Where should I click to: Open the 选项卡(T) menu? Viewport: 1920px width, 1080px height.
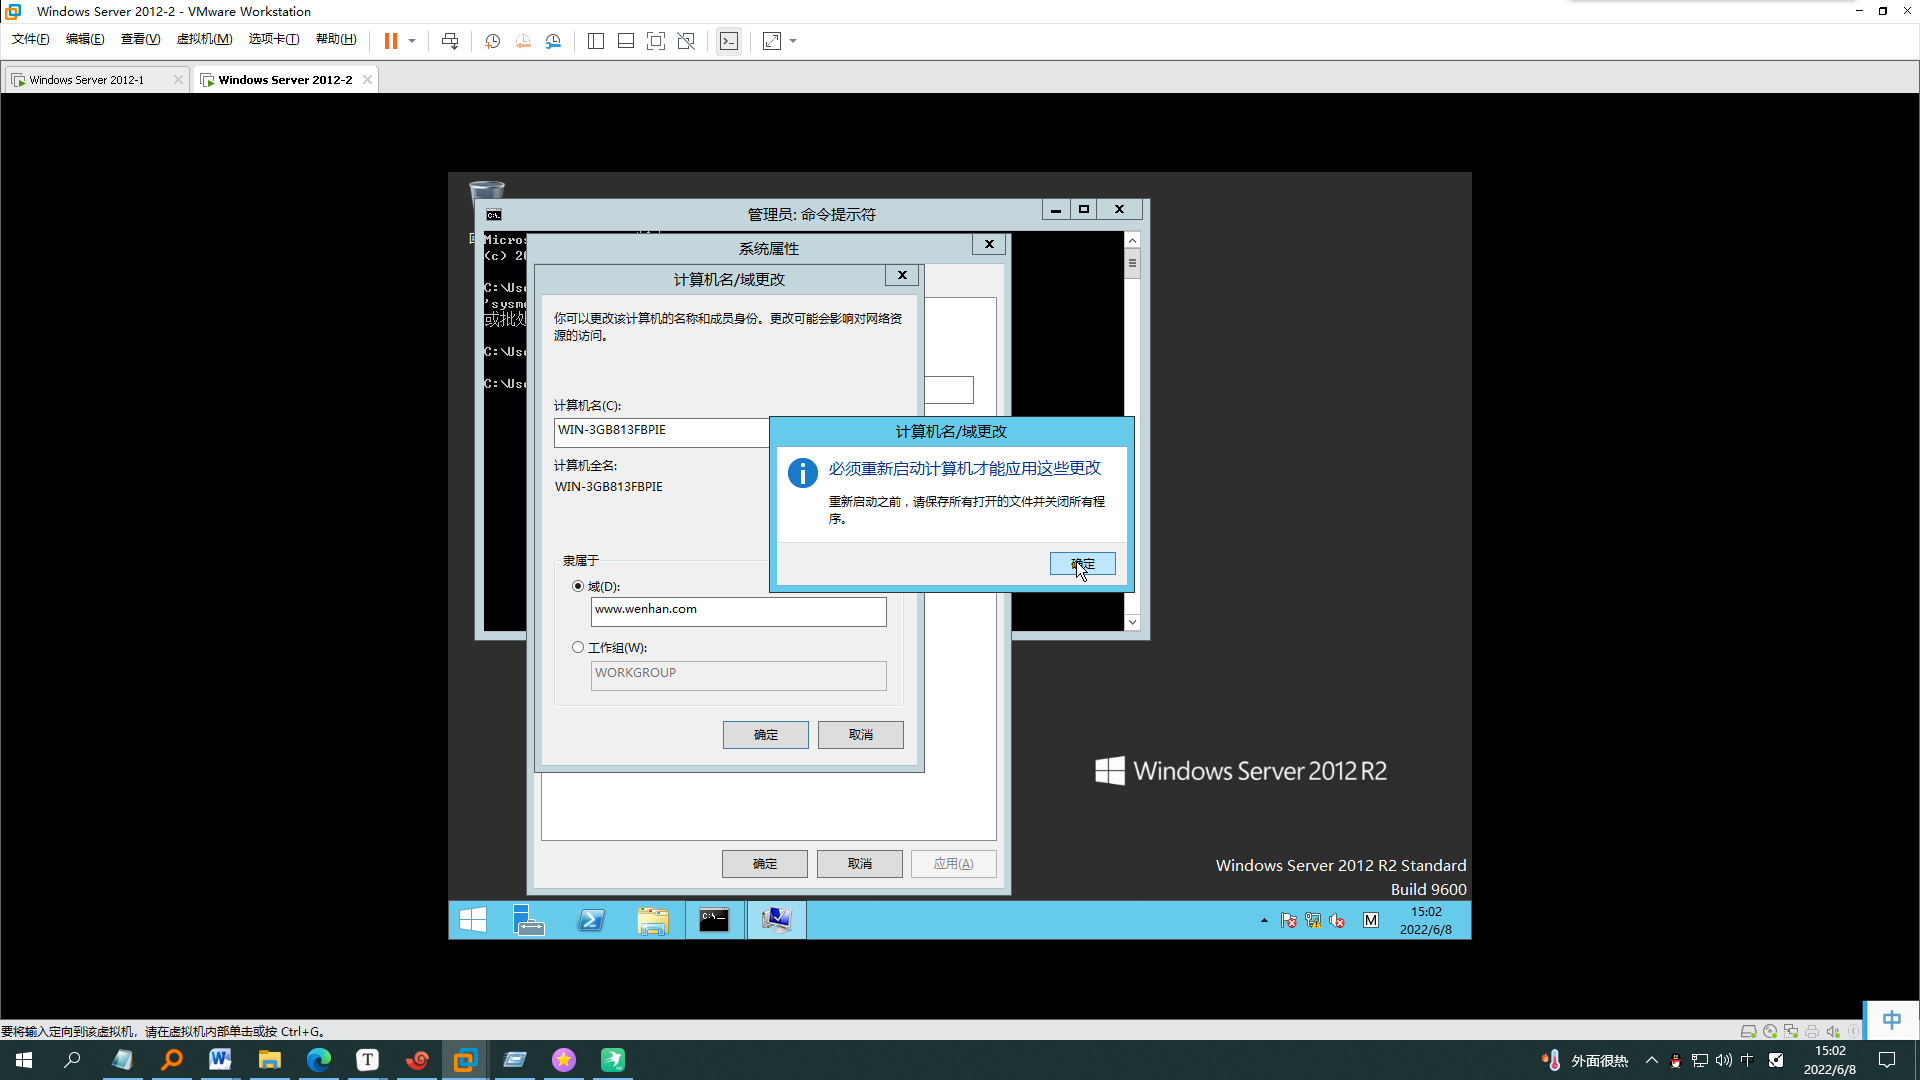(274, 39)
